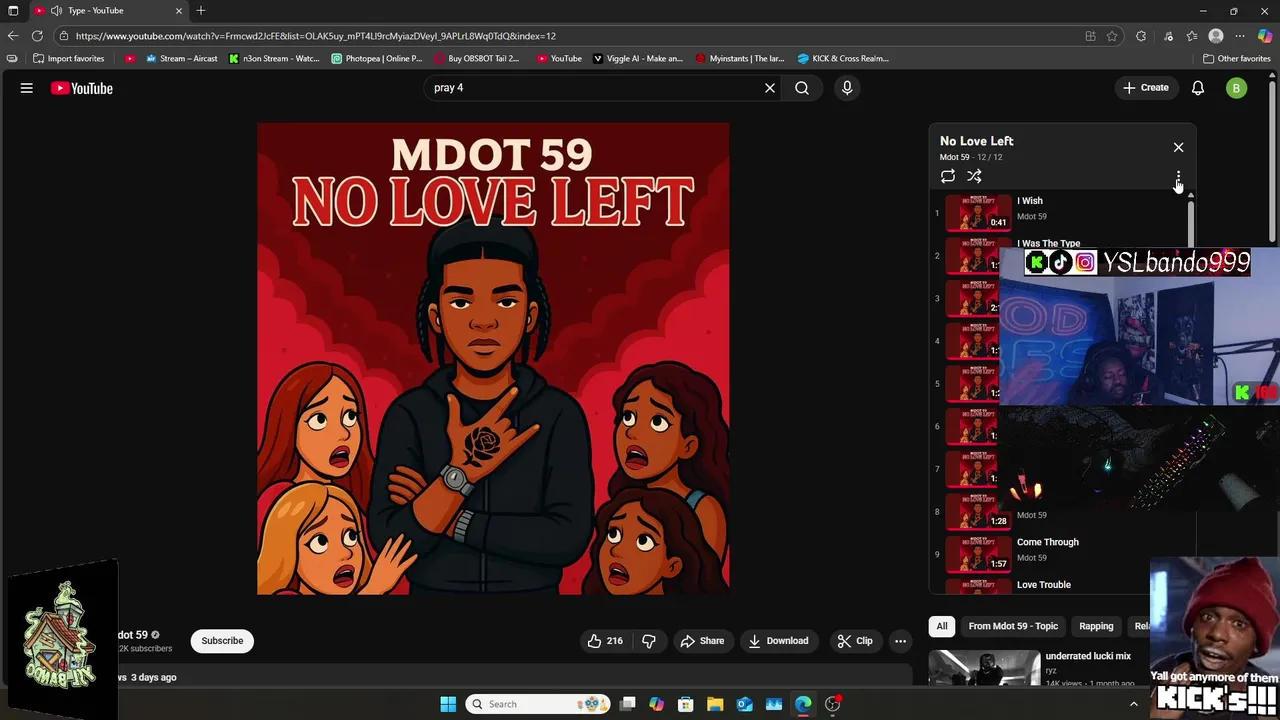Open the Create button menu

(x=1146, y=88)
